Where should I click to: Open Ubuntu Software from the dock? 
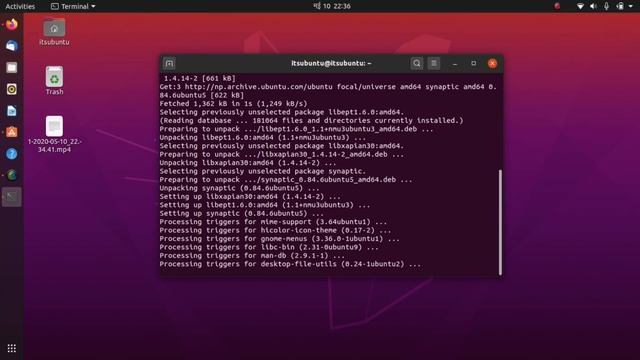coord(11,132)
